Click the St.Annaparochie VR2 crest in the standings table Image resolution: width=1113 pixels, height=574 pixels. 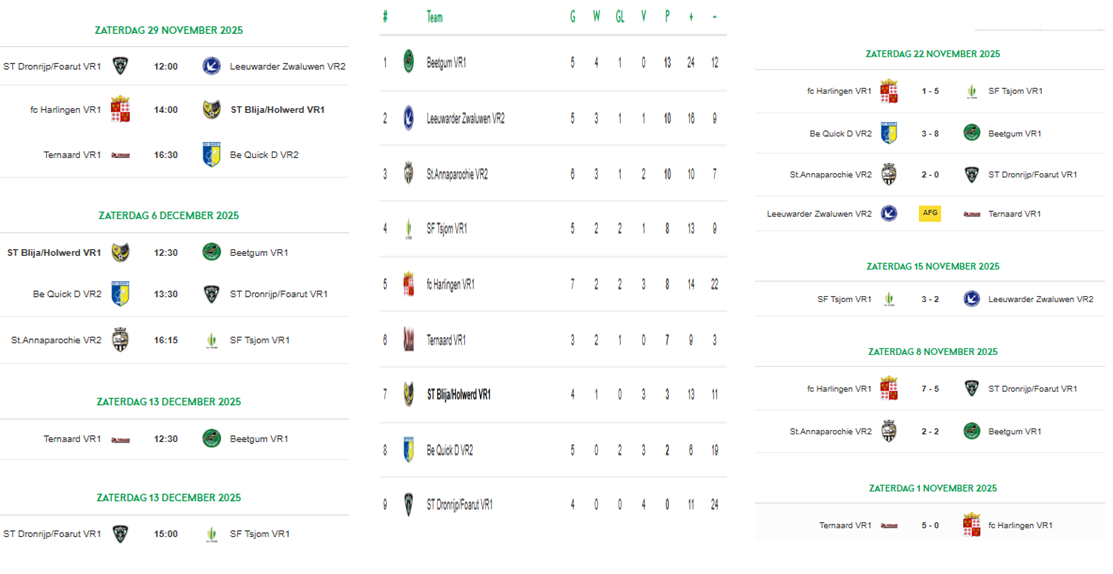point(408,174)
